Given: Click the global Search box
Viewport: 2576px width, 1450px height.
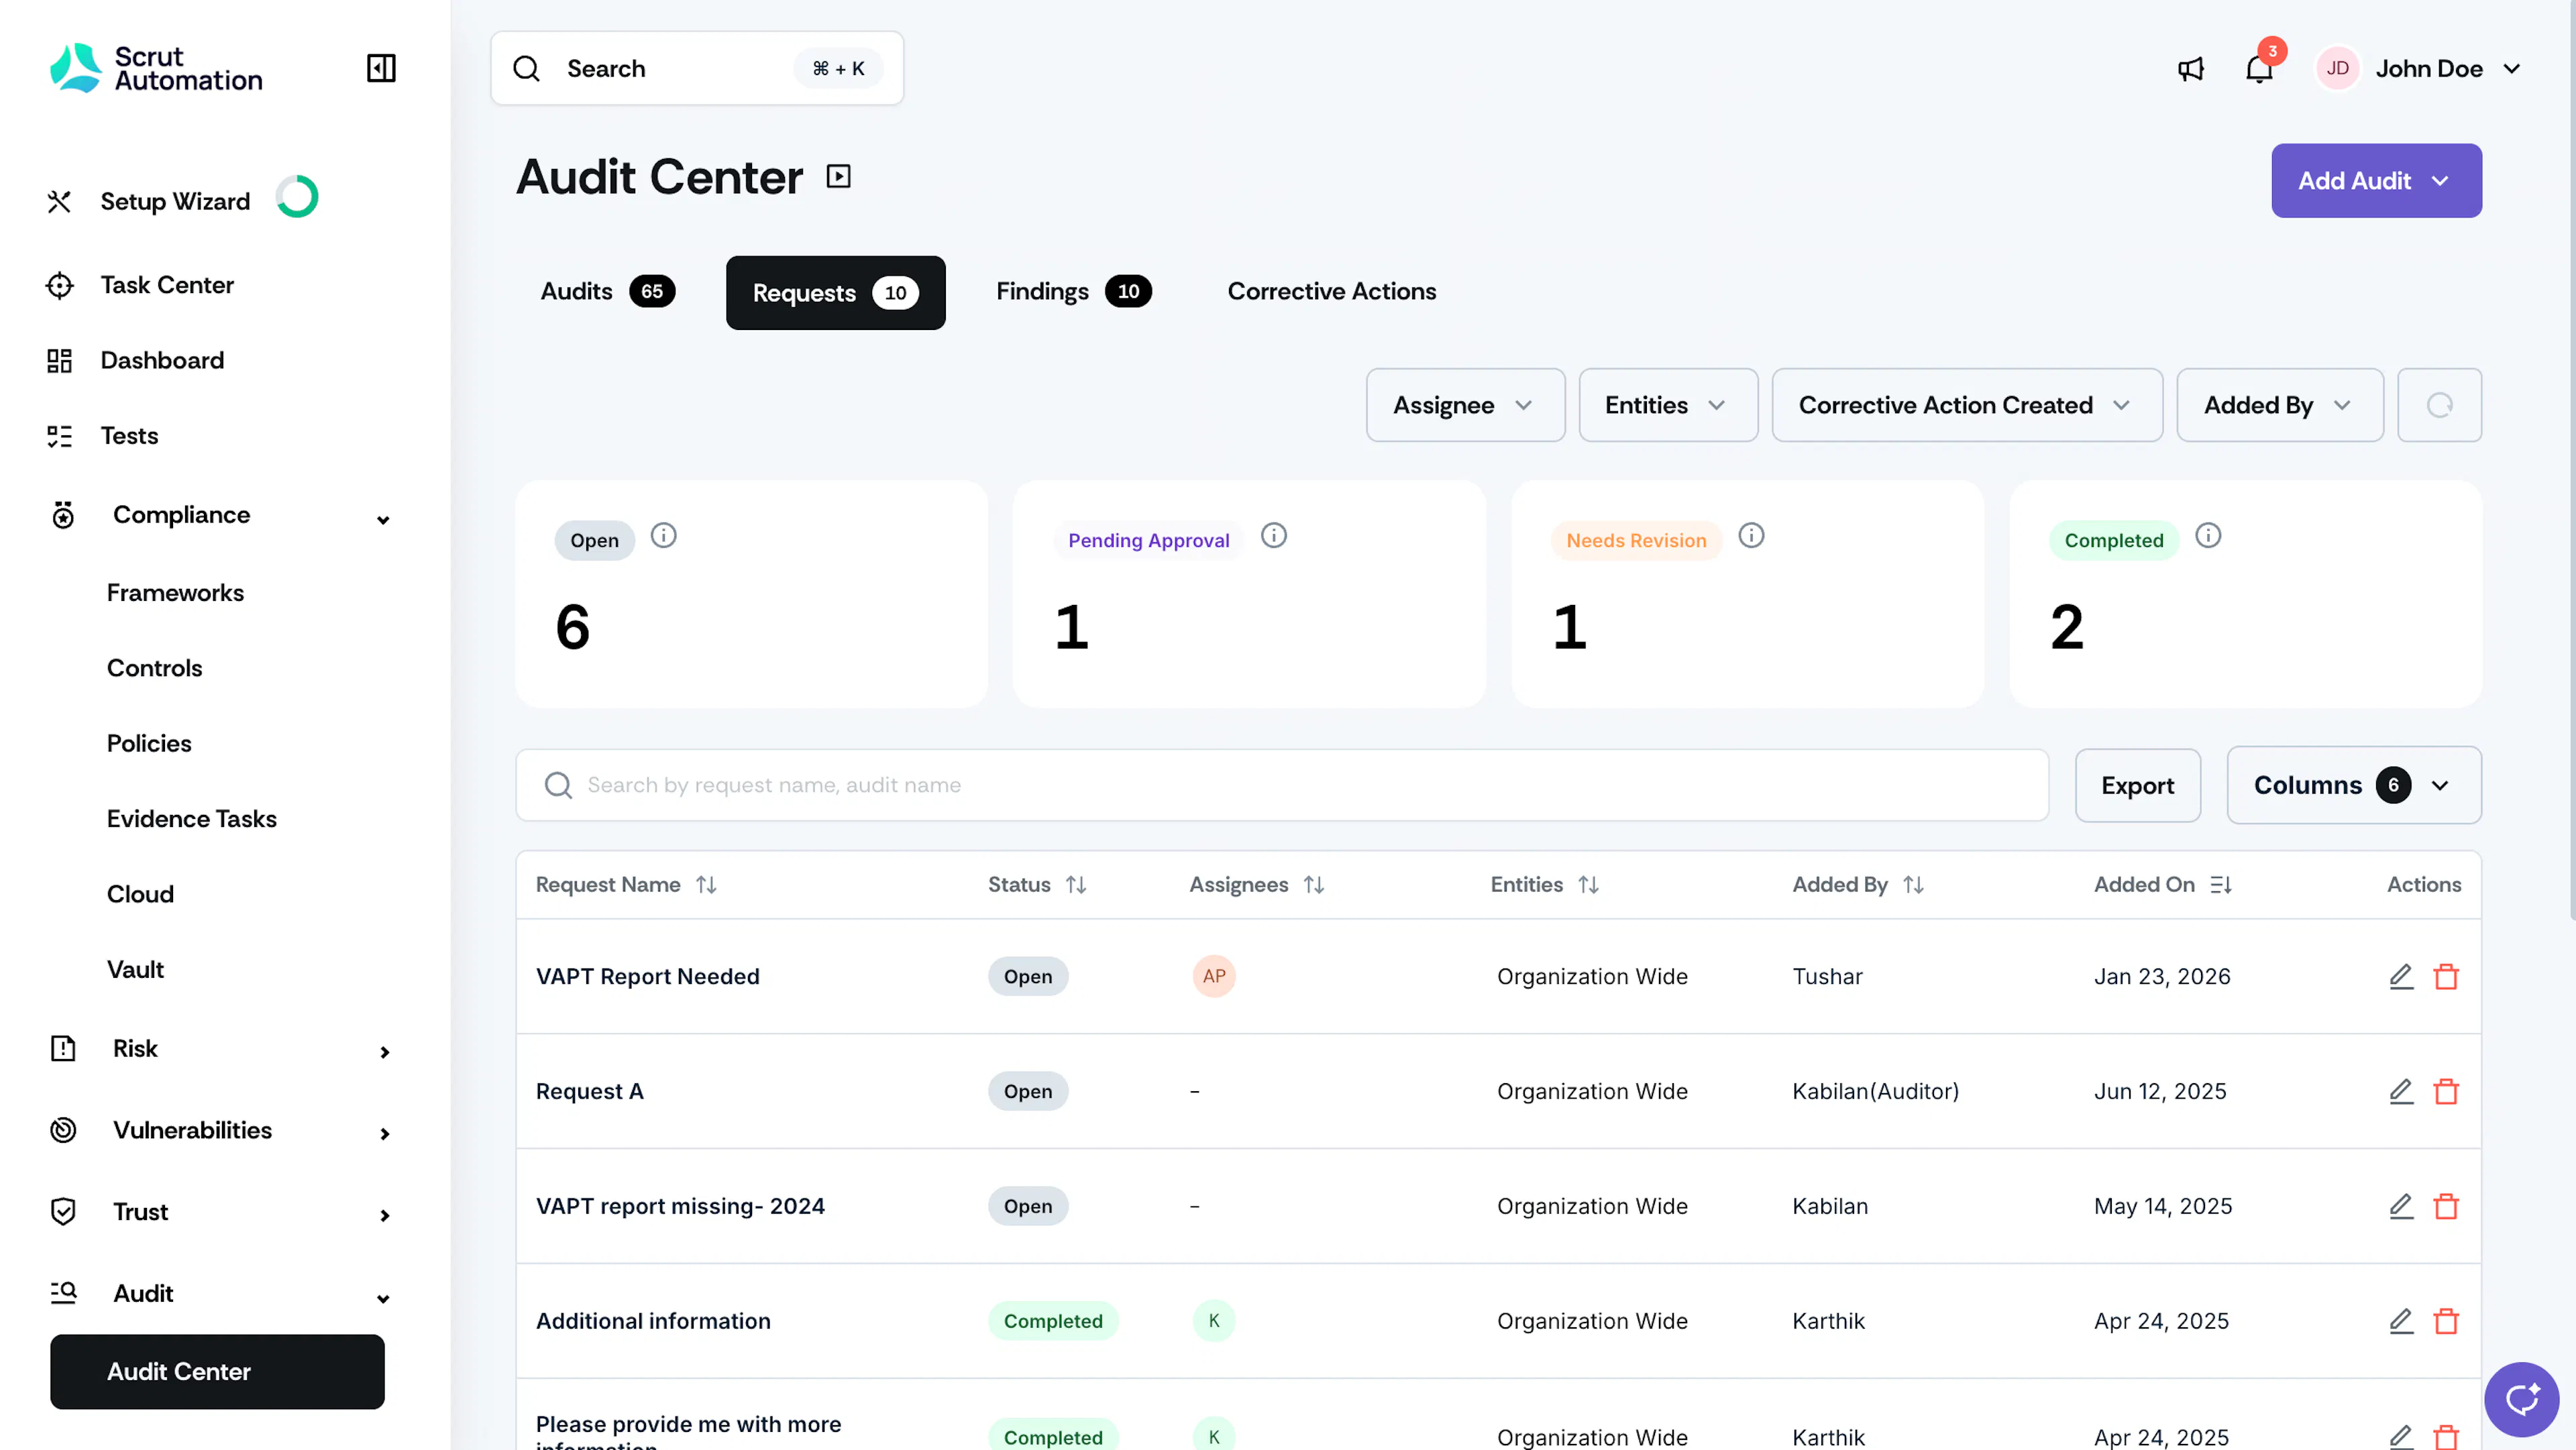Looking at the screenshot, I should [697, 68].
